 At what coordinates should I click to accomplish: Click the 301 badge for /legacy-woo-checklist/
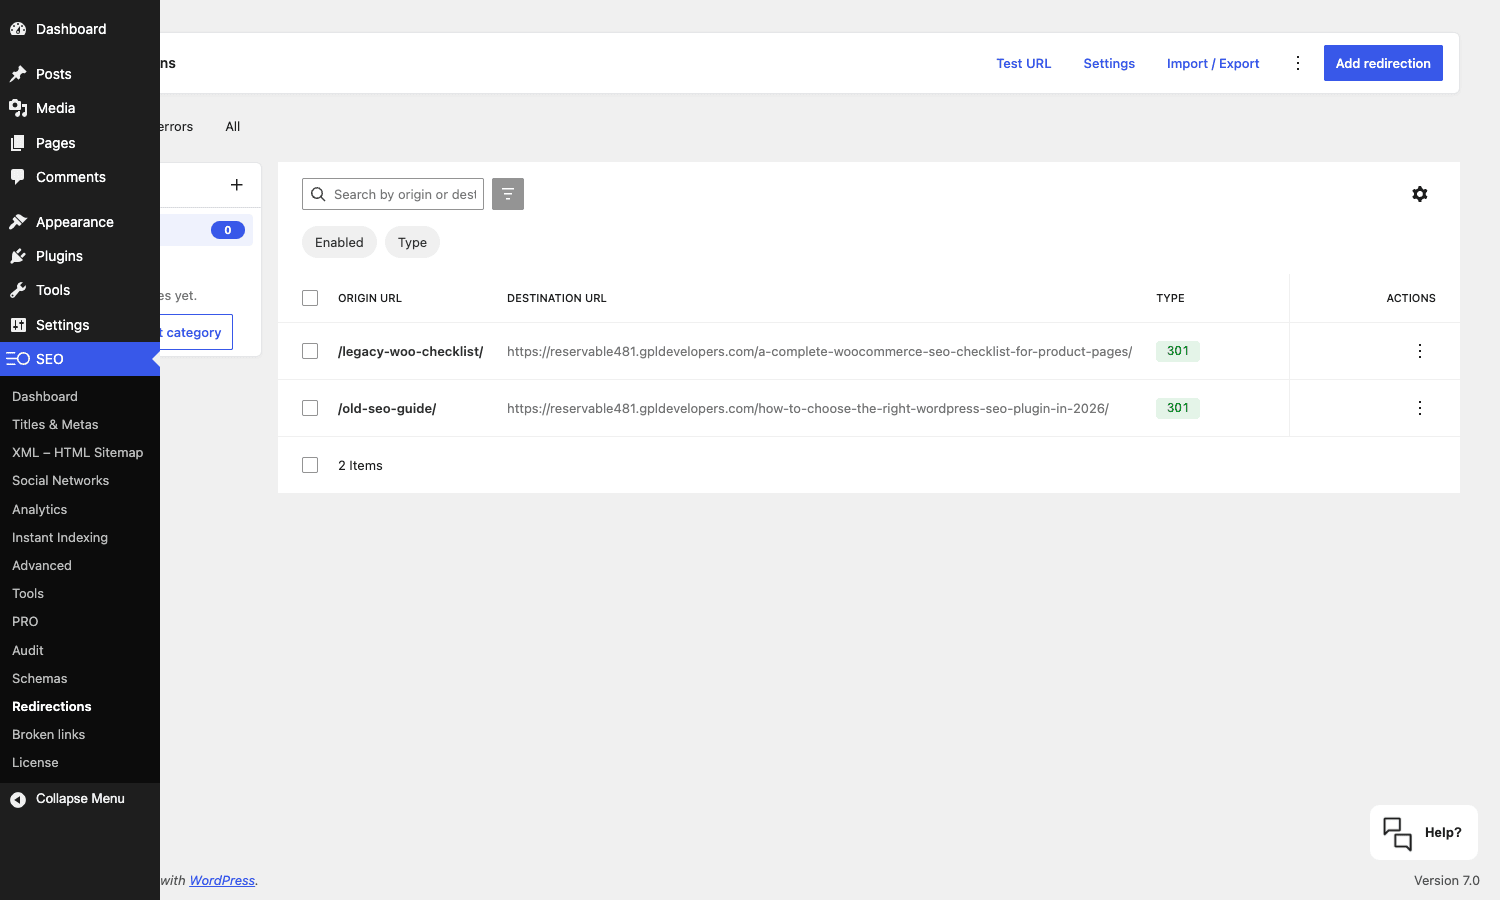point(1178,351)
